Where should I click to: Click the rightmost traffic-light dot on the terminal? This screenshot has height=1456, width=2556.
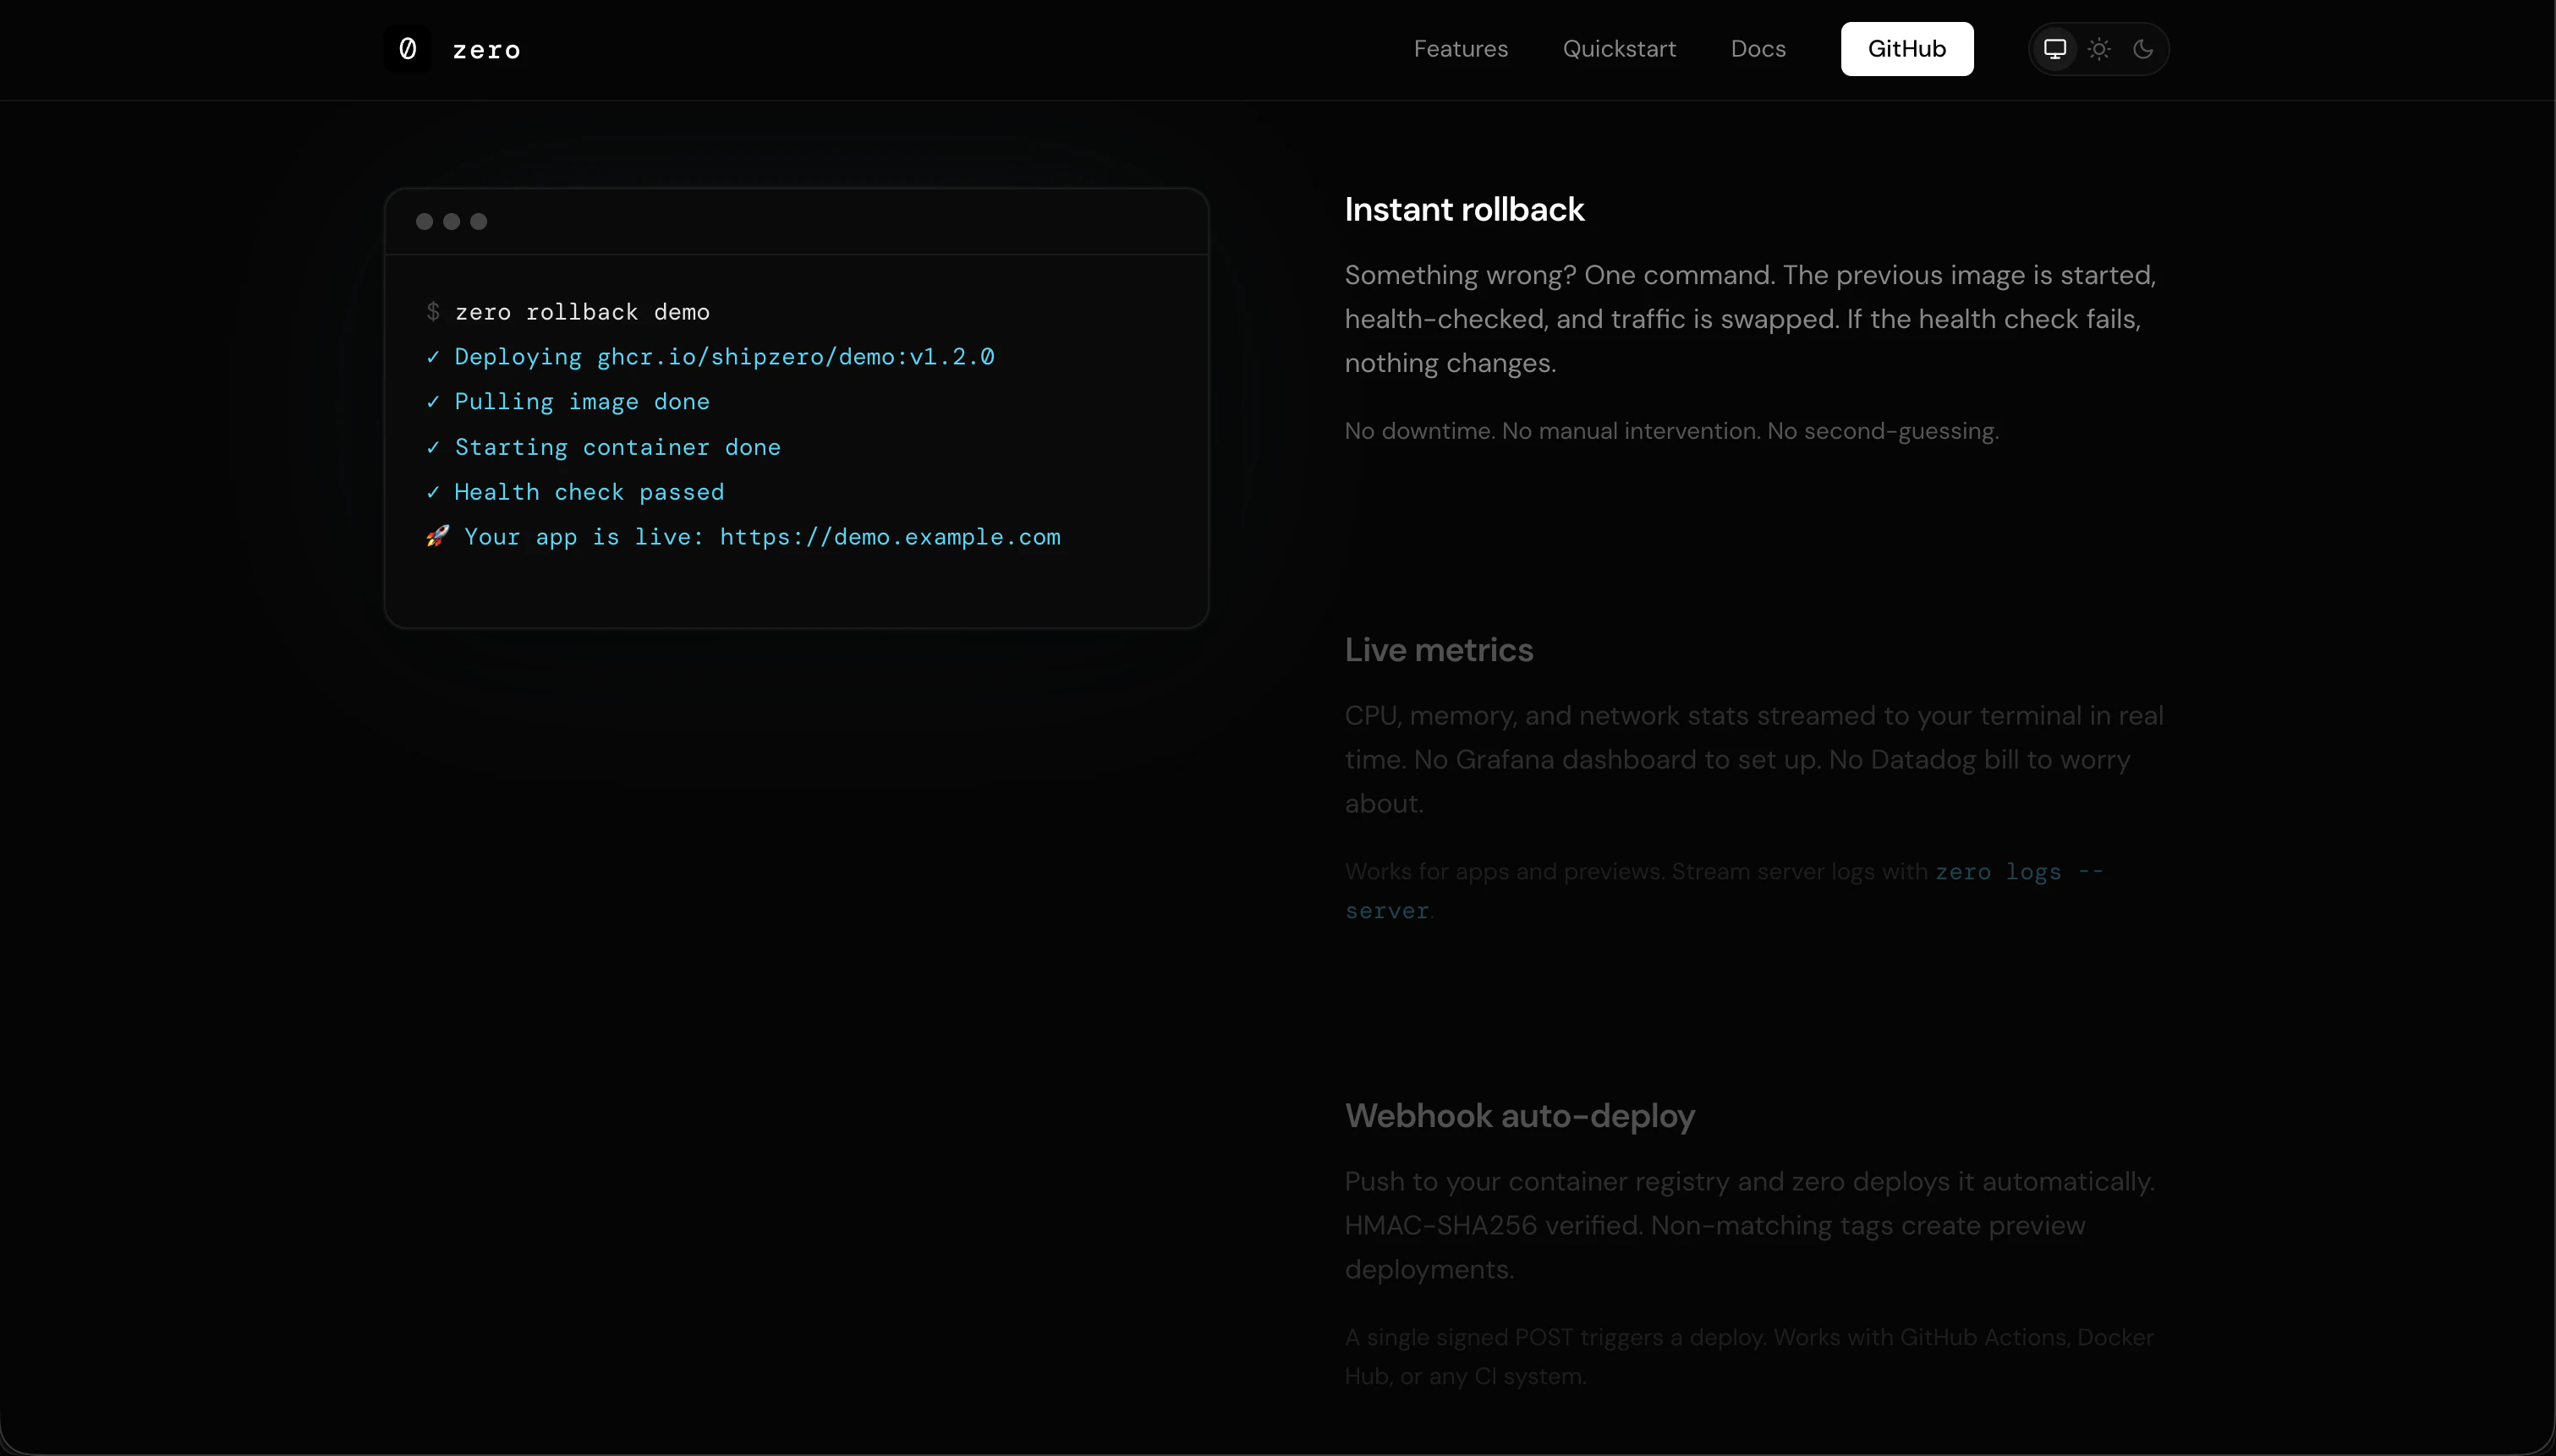[x=479, y=221]
